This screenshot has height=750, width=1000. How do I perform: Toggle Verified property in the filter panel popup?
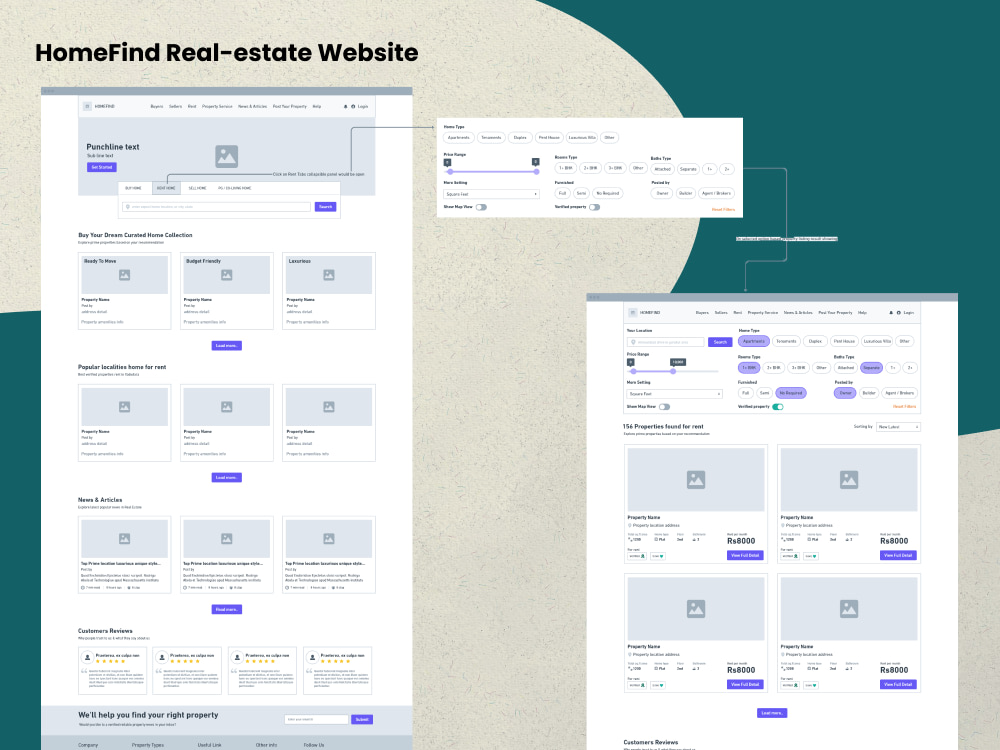click(x=594, y=207)
